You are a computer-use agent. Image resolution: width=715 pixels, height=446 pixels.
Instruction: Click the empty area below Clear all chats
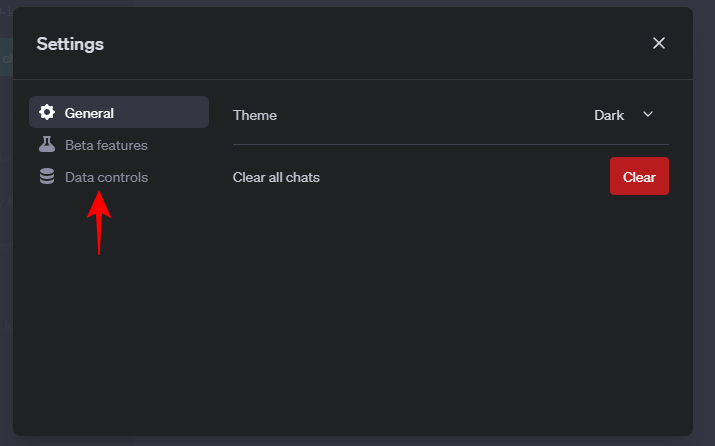click(450, 300)
